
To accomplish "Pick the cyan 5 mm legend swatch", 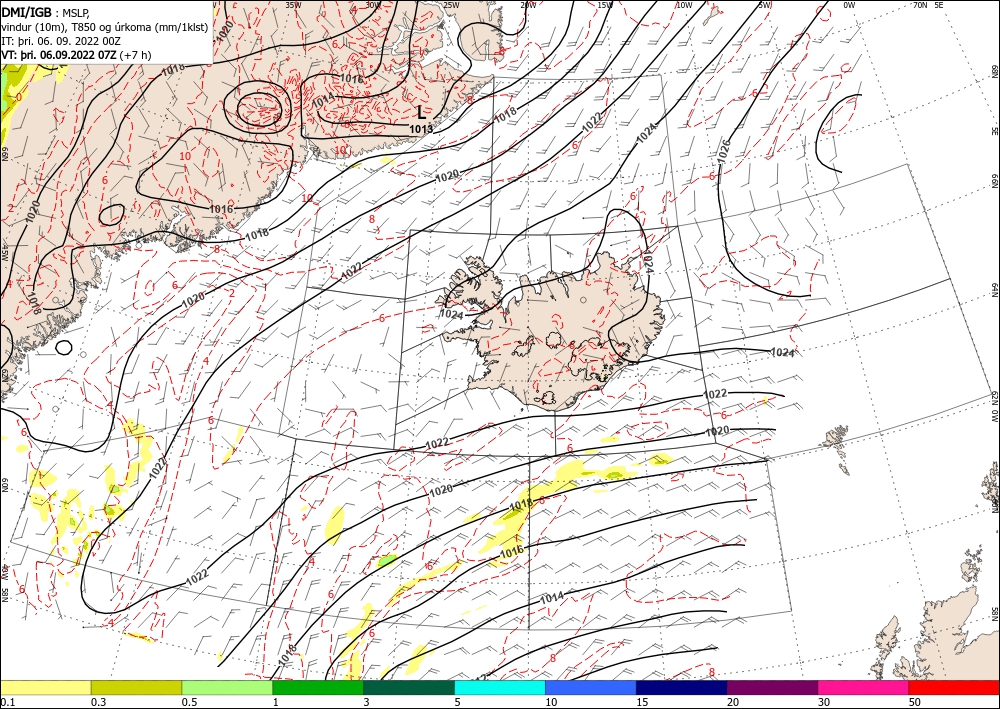I will pyautogui.click(x=500, y=687).
